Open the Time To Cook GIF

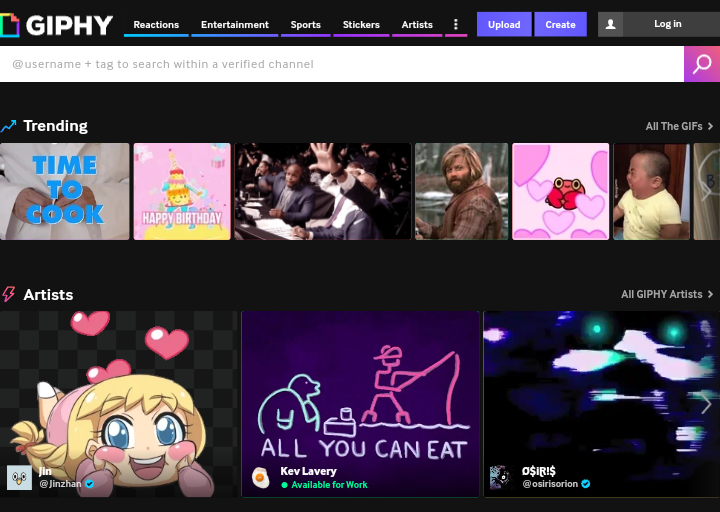(65, 191)
